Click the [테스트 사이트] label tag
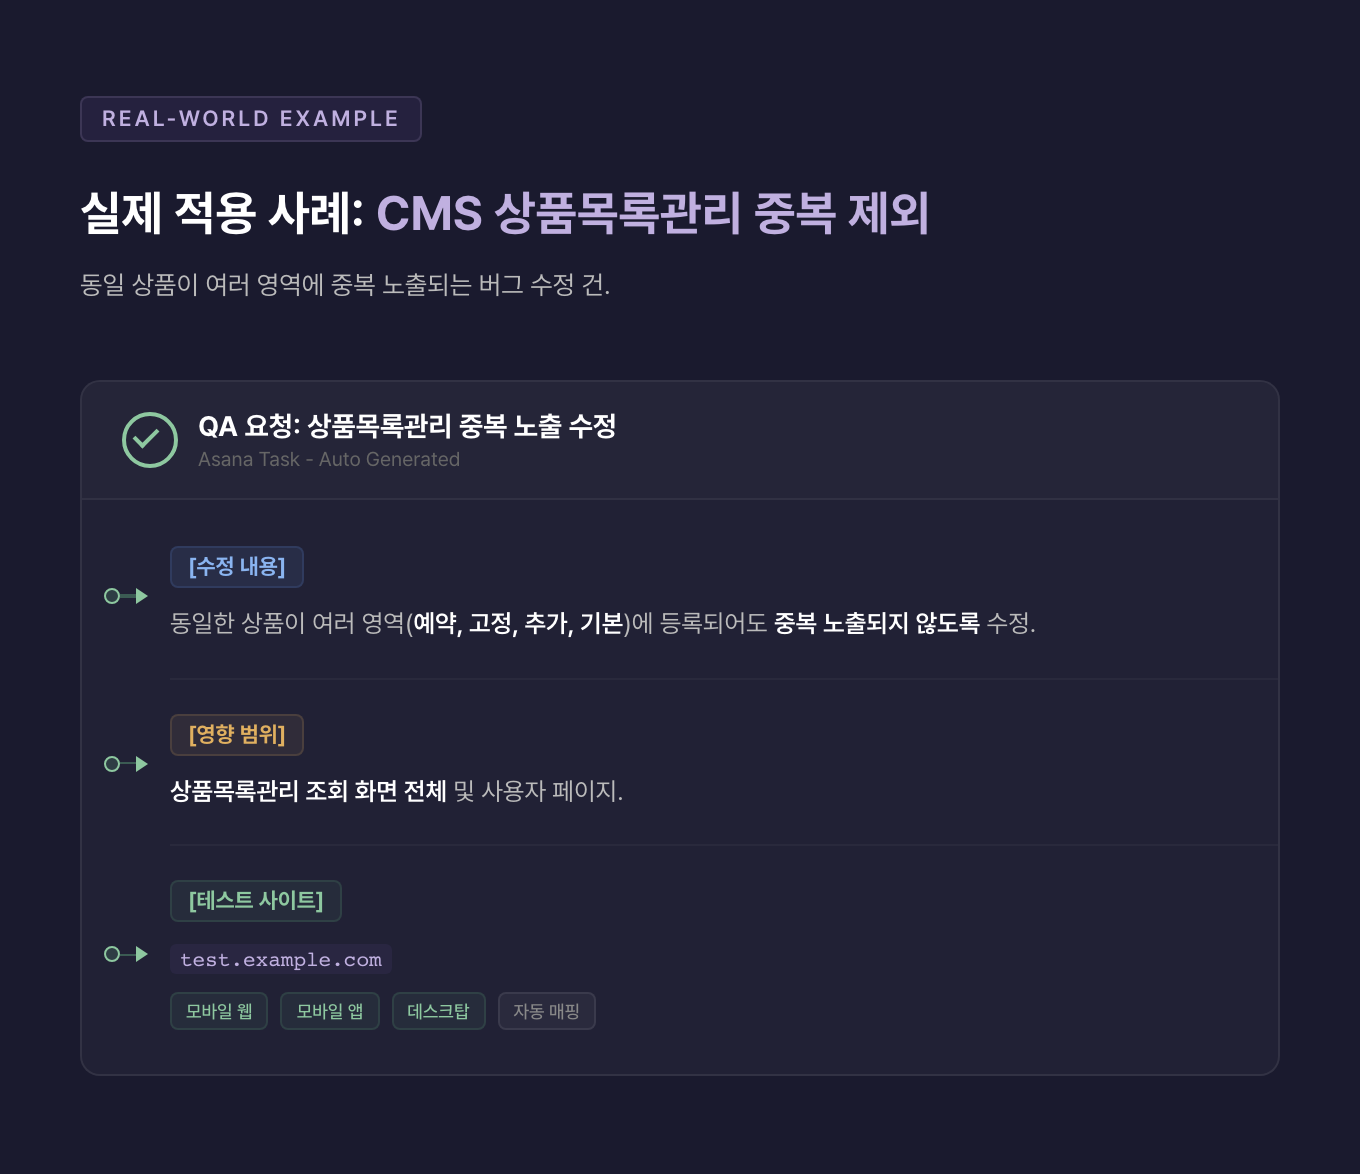The width and height of the screenshot is (1360, 1174). (255, 901)
